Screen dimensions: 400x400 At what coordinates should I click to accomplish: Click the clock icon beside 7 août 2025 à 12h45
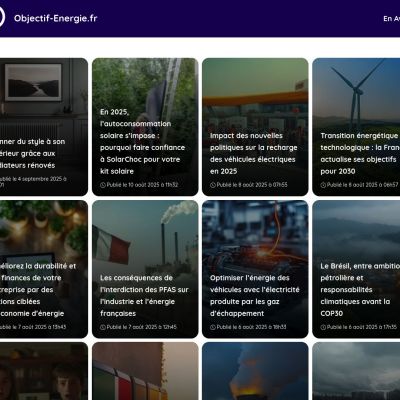[x=103, y=327]
